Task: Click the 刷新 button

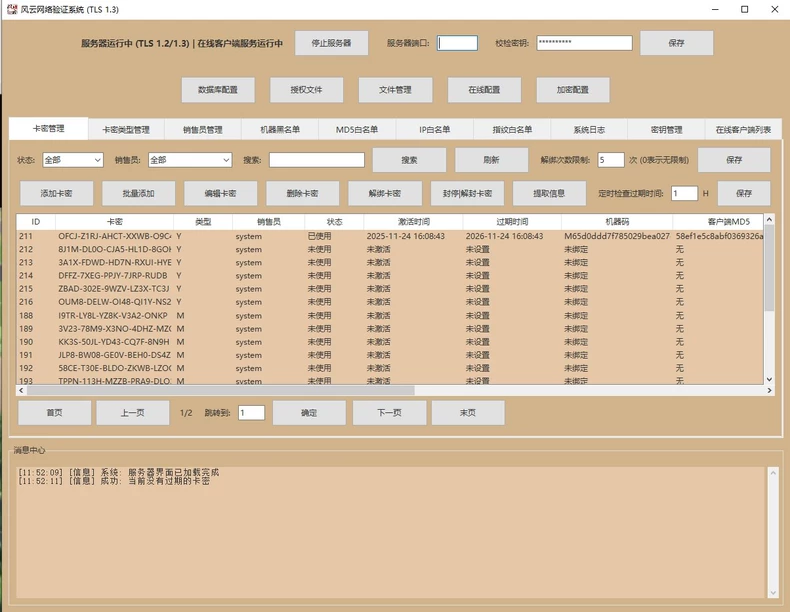Action: click(491, 160)
